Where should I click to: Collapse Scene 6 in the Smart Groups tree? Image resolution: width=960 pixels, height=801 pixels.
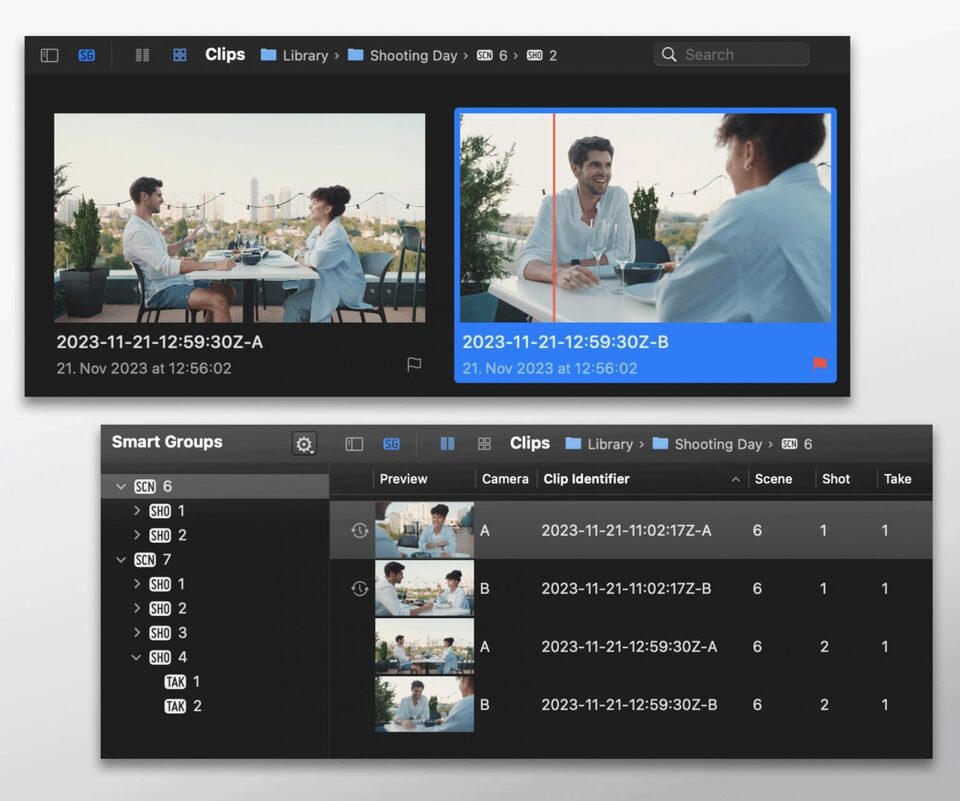[121, 487]
